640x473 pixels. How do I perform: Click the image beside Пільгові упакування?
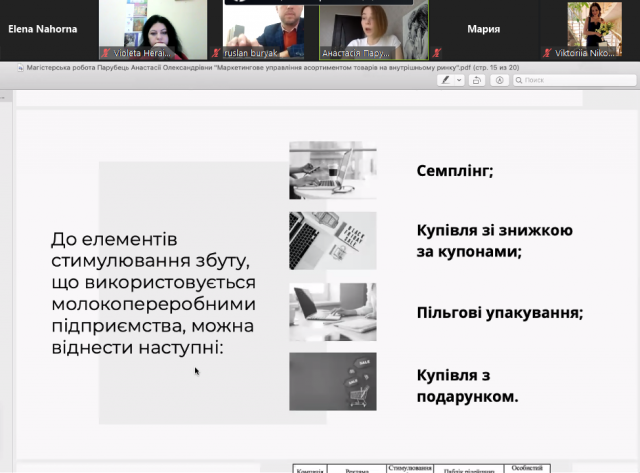332,311
